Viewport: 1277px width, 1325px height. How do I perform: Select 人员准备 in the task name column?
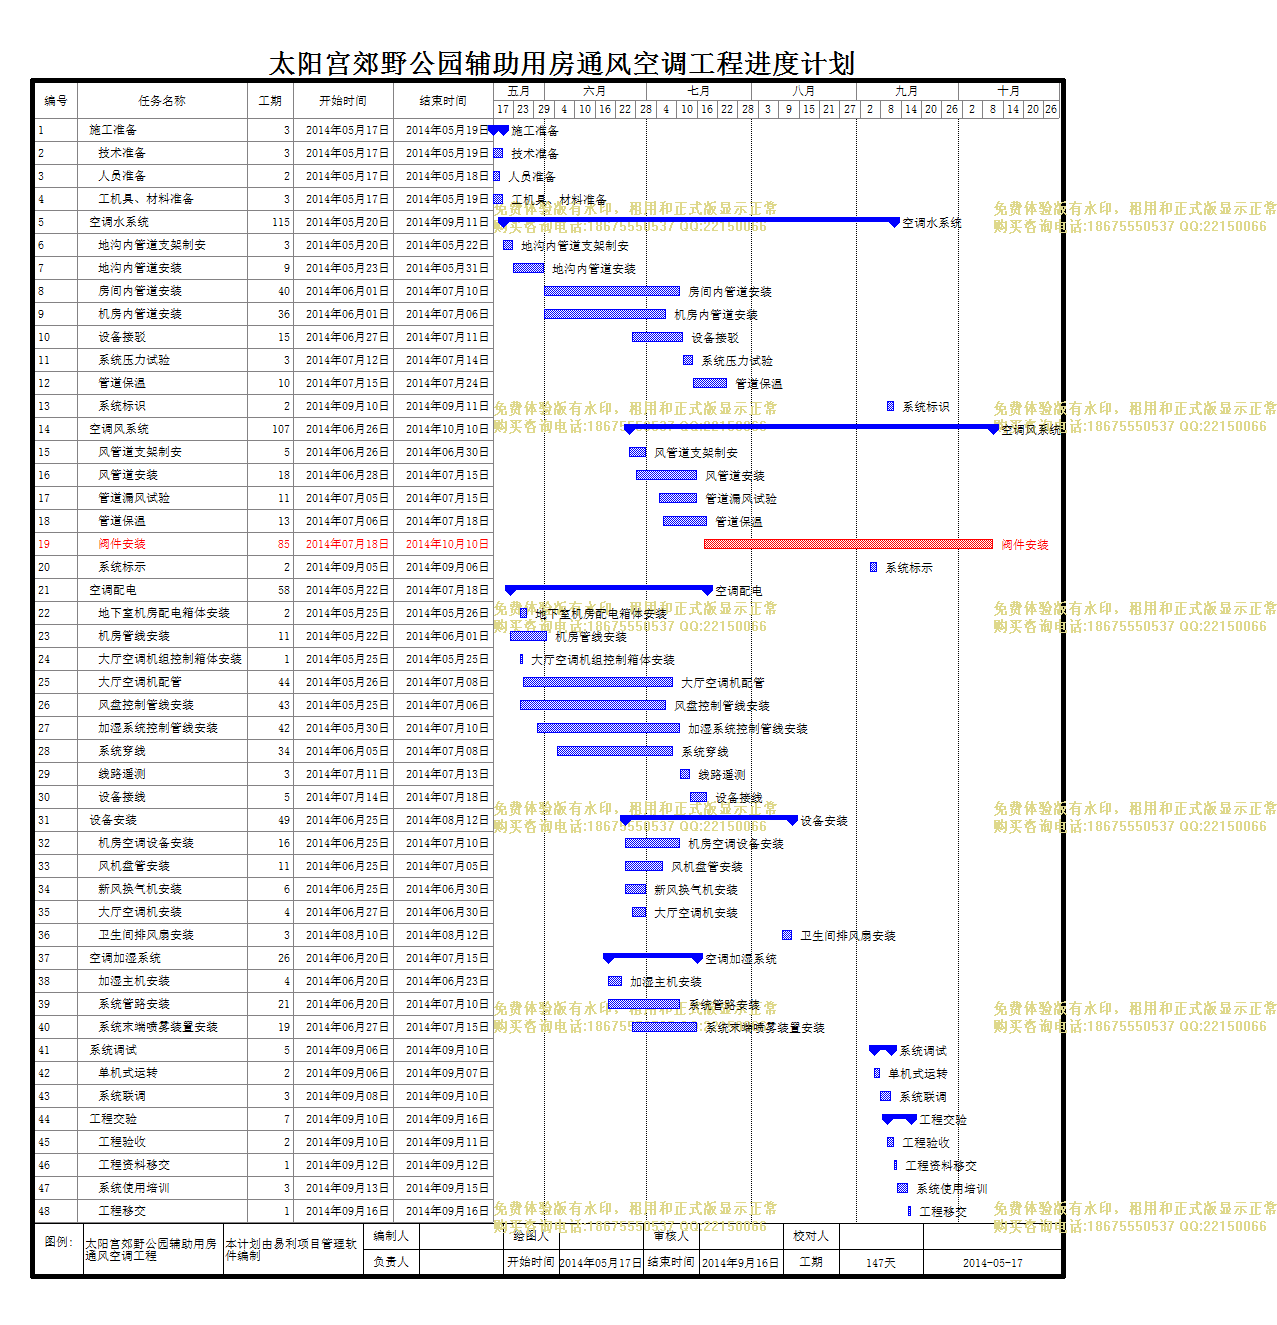(122, 176)
